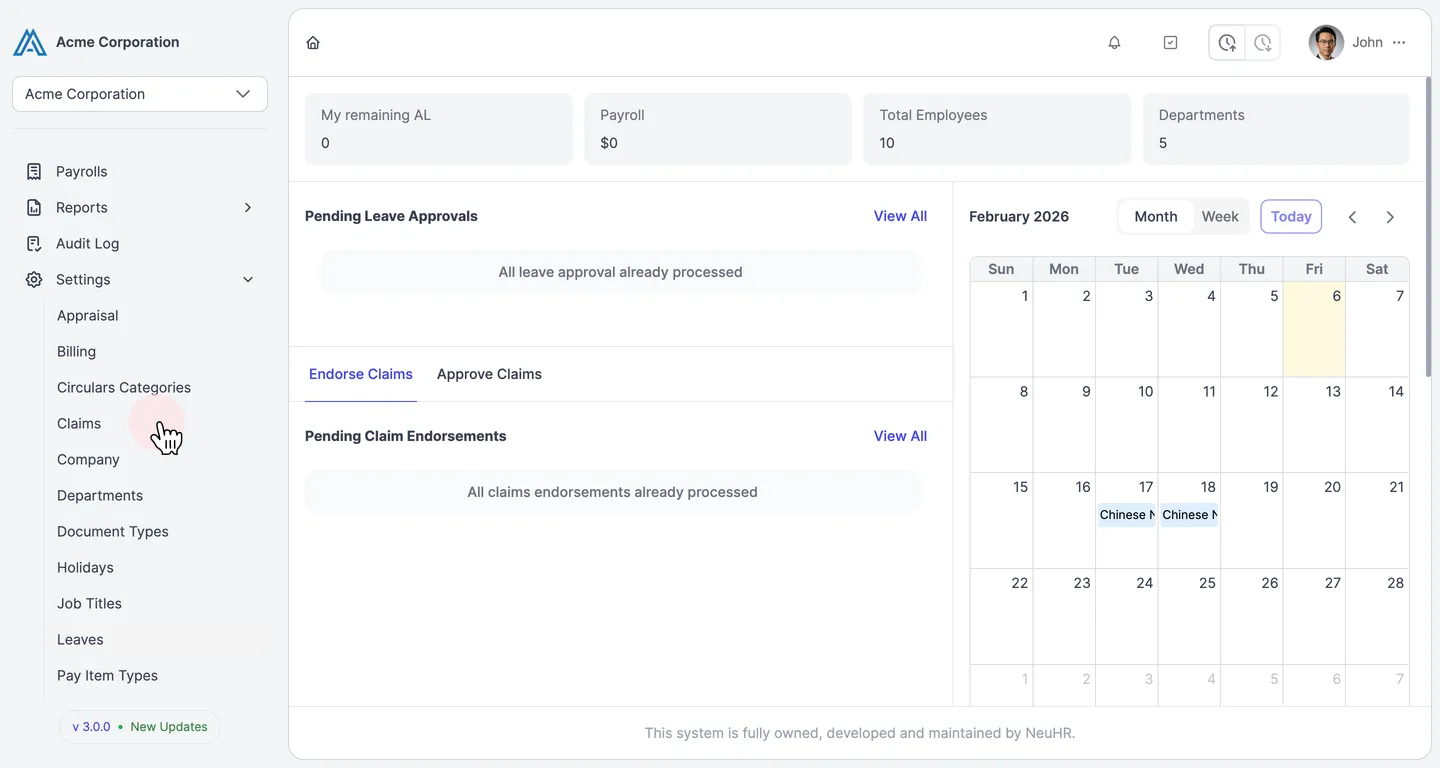Jump calendar to Today

[x=1291, y=217]
